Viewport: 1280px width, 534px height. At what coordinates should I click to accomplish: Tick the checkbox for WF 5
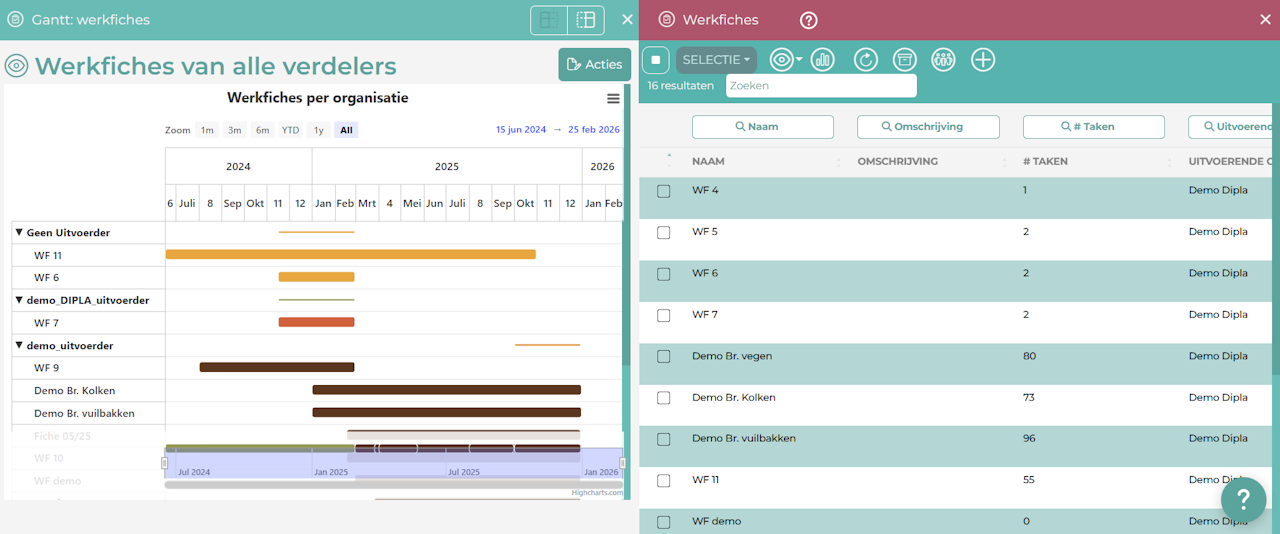click(664, 232)
